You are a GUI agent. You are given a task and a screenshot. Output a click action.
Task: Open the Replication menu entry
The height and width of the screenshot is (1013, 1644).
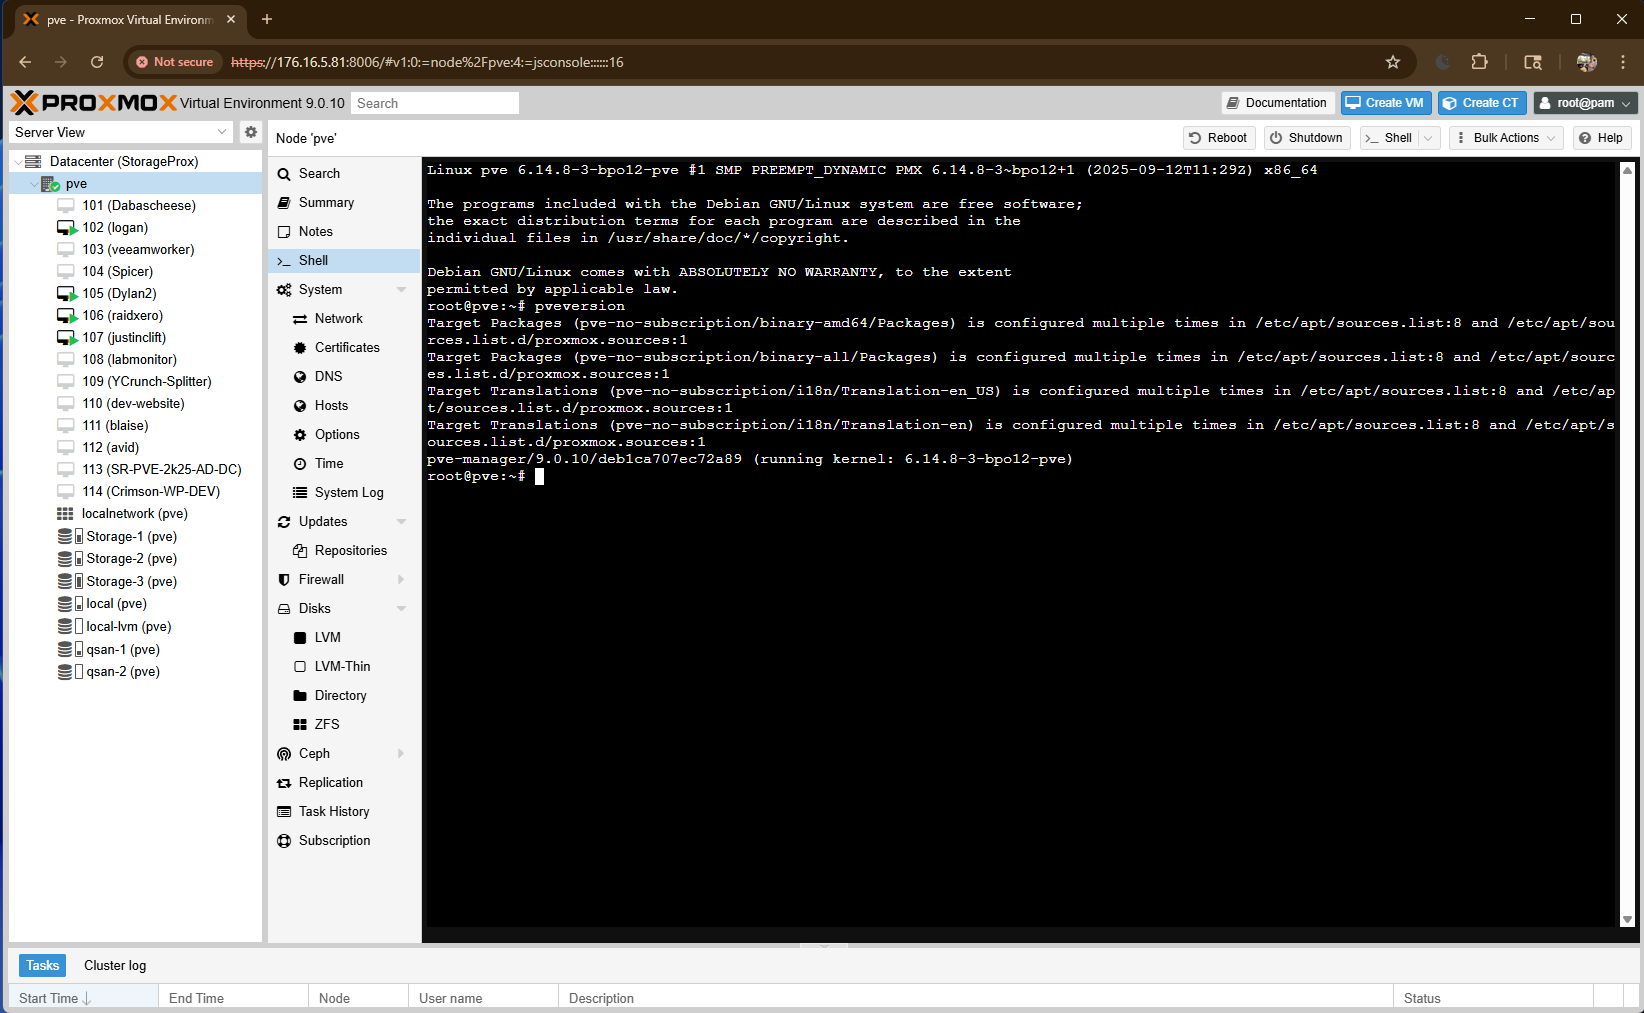tap(330, 783)
